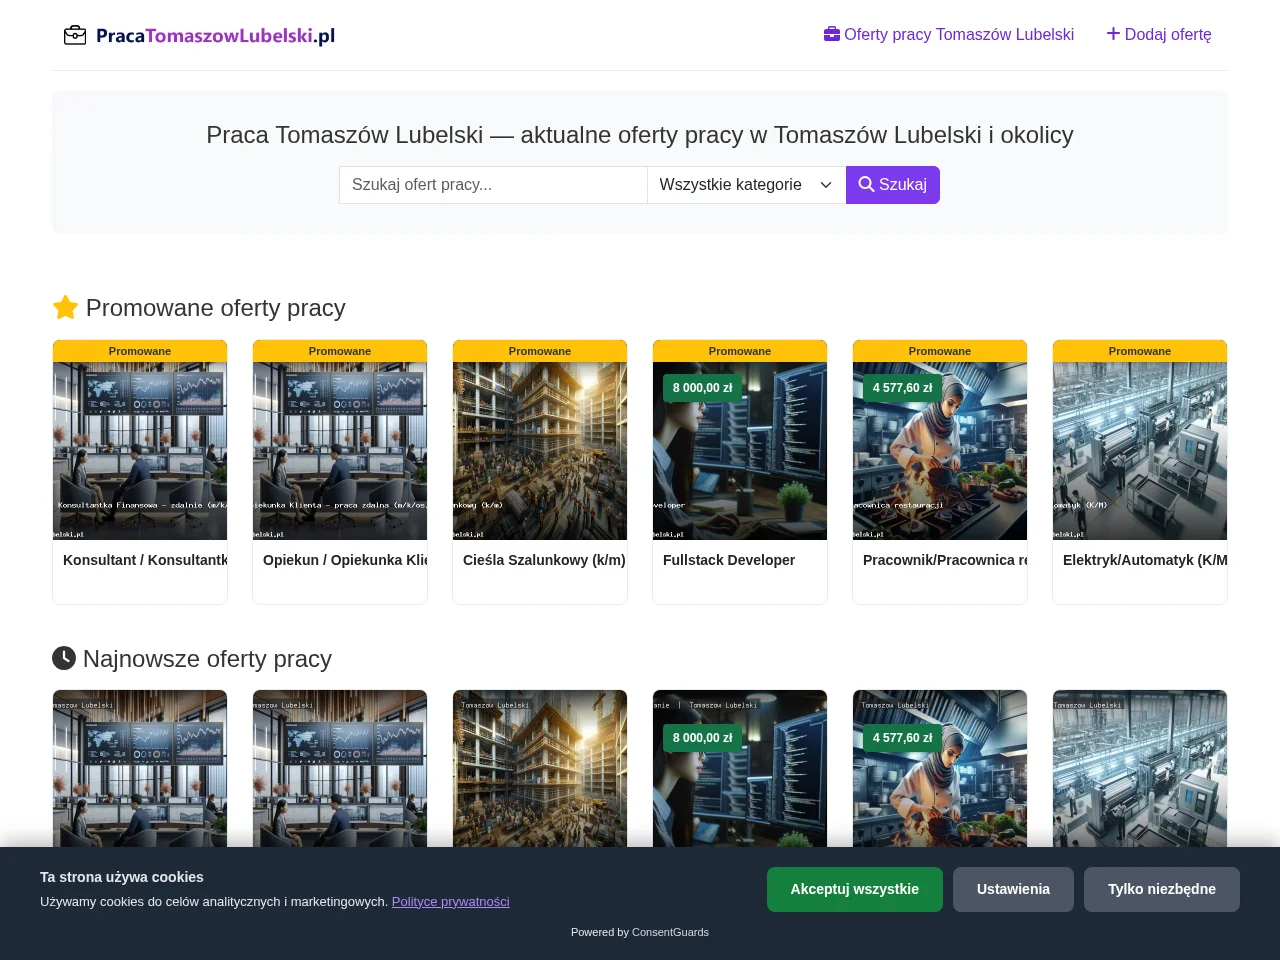Screen dimensions: 1280x960
Task: Click the Elektryk/Automatyk (K/M) job title
Action: tap(1145, 560)
